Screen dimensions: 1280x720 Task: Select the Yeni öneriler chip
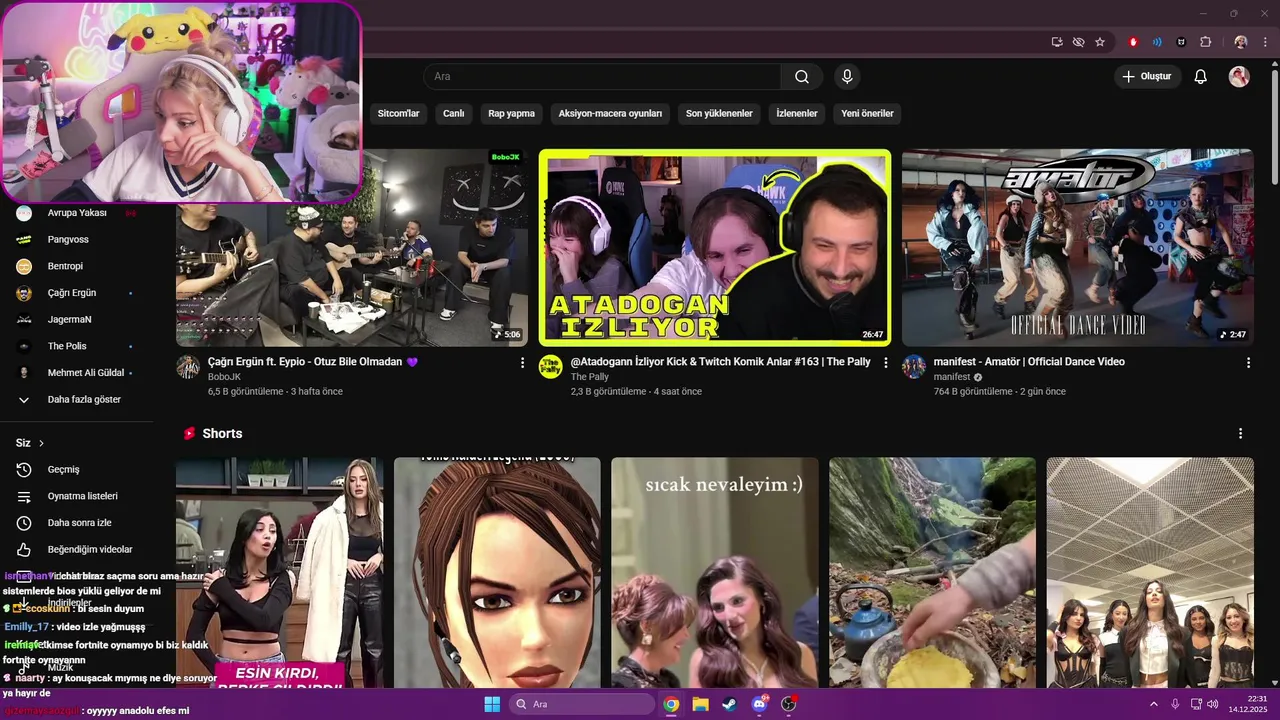click(867, 114)
